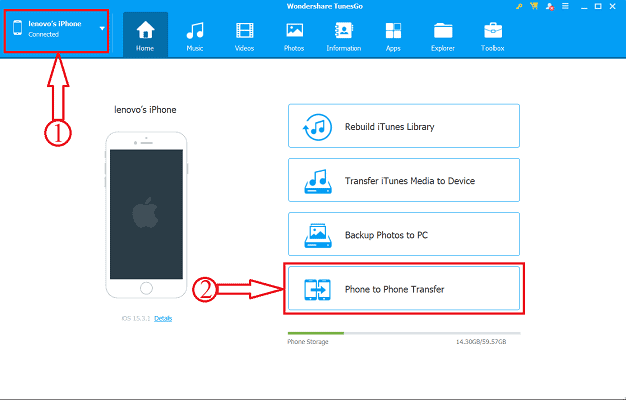Open the Information tab
Image resolution: width=626 pixels, height=400 pixels.
344,35
